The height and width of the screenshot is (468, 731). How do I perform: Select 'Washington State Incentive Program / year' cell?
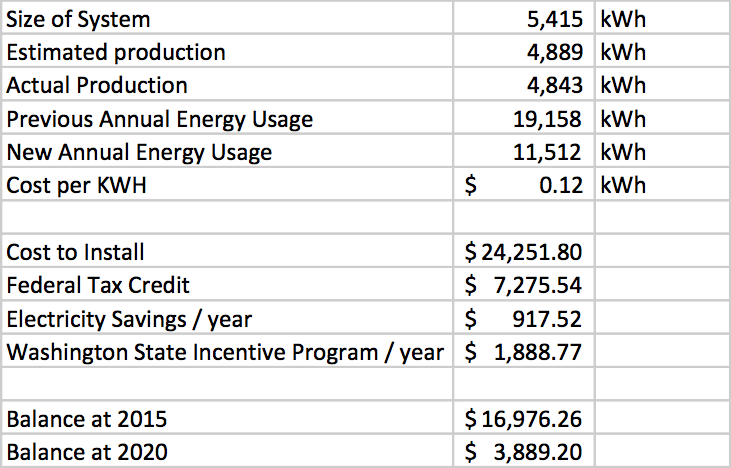point(227,351)
